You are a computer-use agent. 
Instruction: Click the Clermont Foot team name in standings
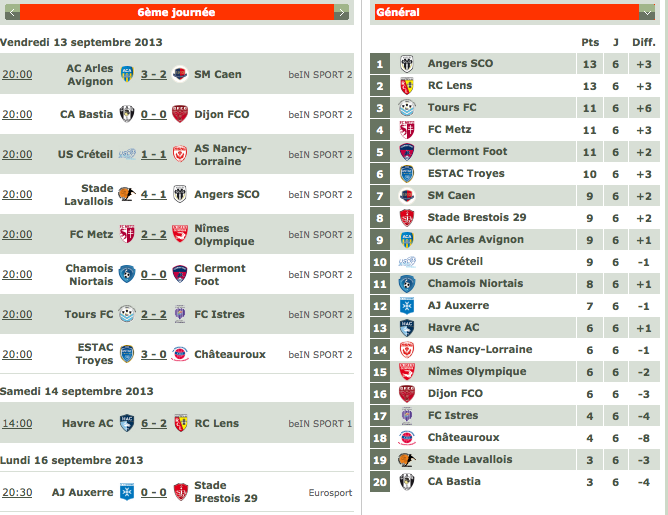pyautogui.click(x=467, y=152)
